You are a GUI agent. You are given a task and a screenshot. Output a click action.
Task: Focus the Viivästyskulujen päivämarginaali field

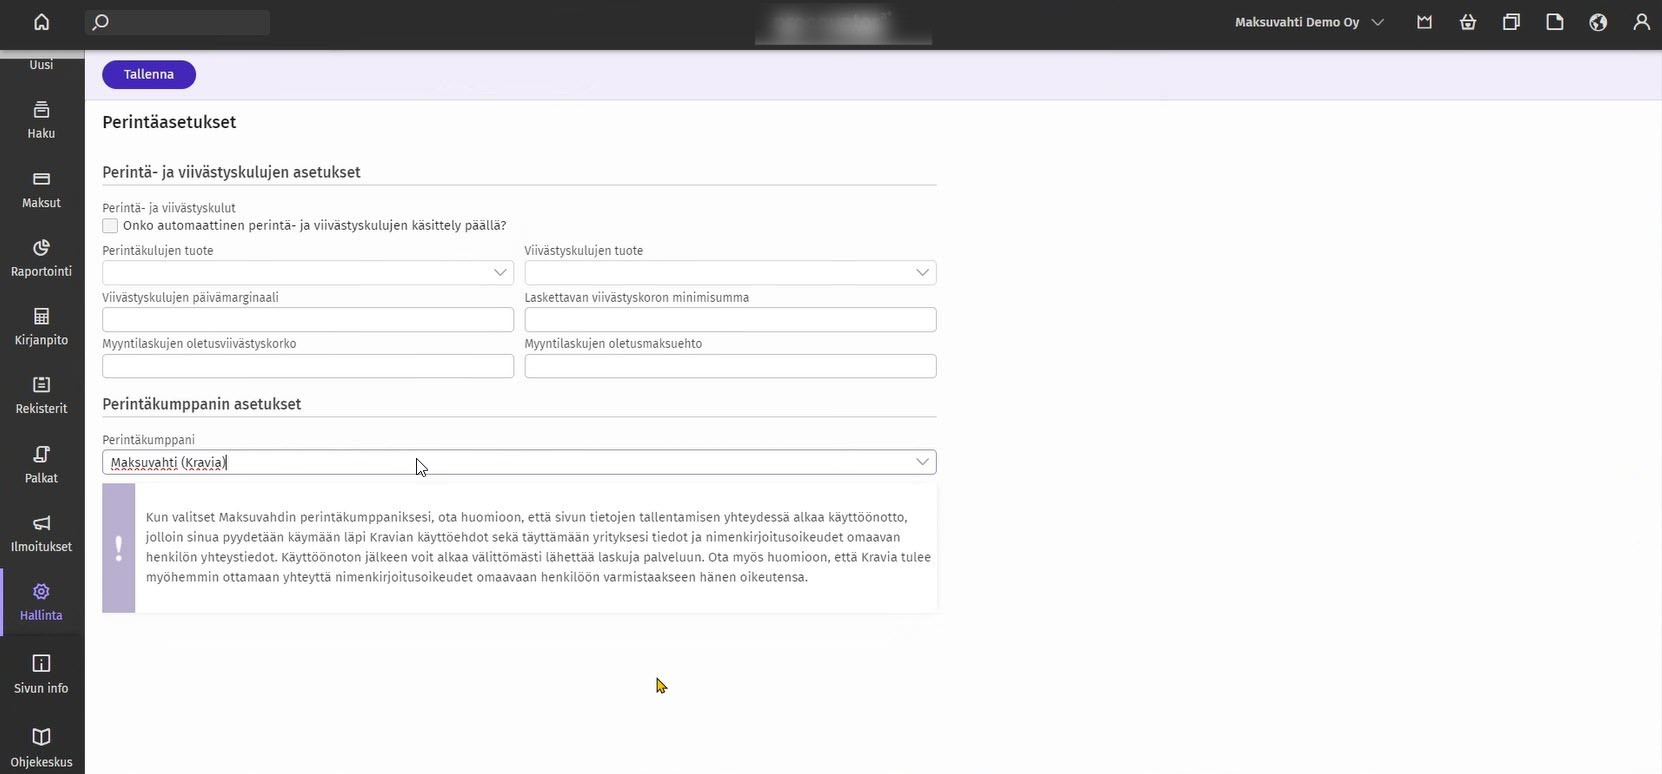[308, 319]
